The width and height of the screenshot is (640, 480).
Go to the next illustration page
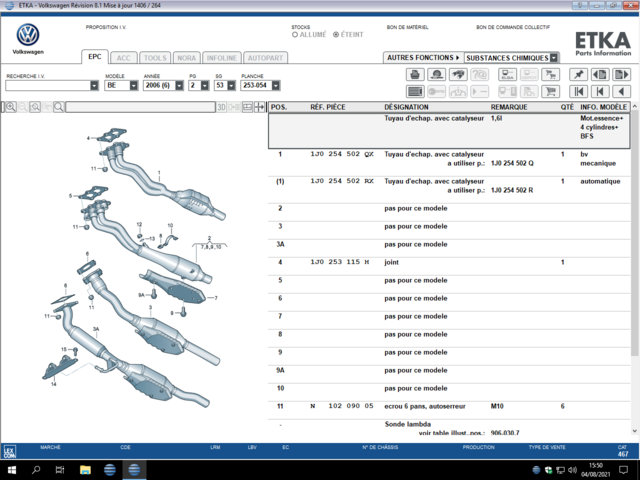click(621, 75)
